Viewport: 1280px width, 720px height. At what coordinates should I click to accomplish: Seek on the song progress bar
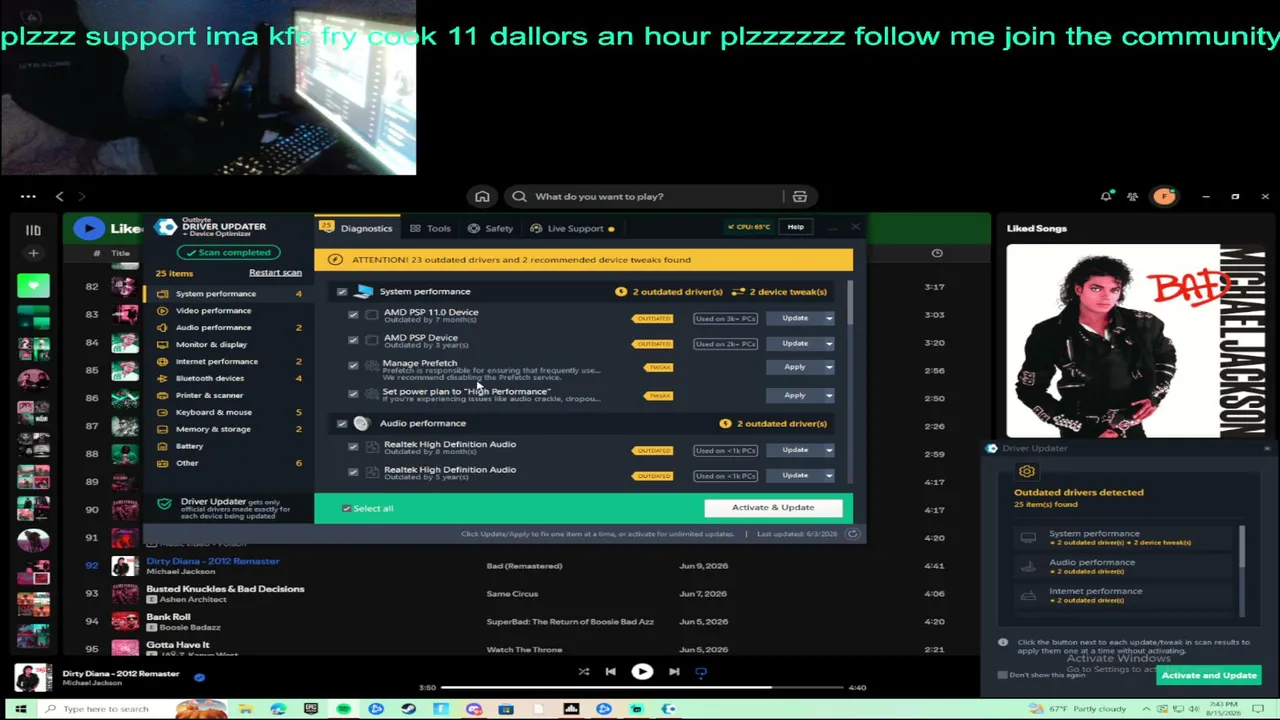coord(643,688)
